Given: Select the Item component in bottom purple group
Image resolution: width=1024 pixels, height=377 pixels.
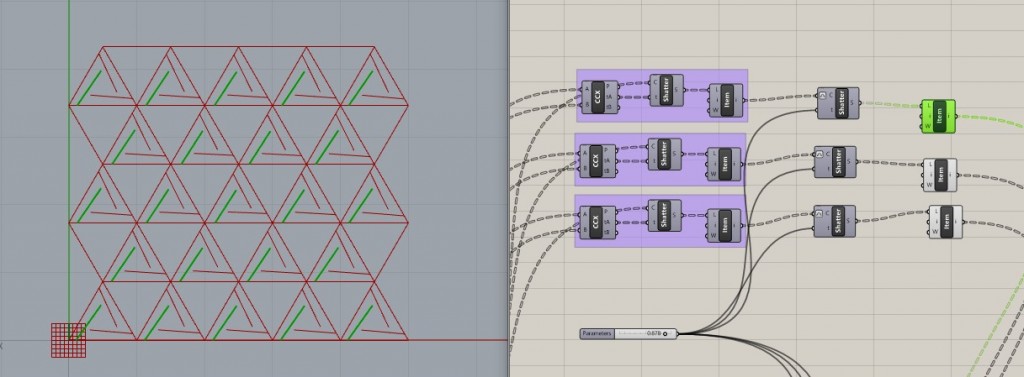Looking at the screenshot, I should click(x=724, y=226).
